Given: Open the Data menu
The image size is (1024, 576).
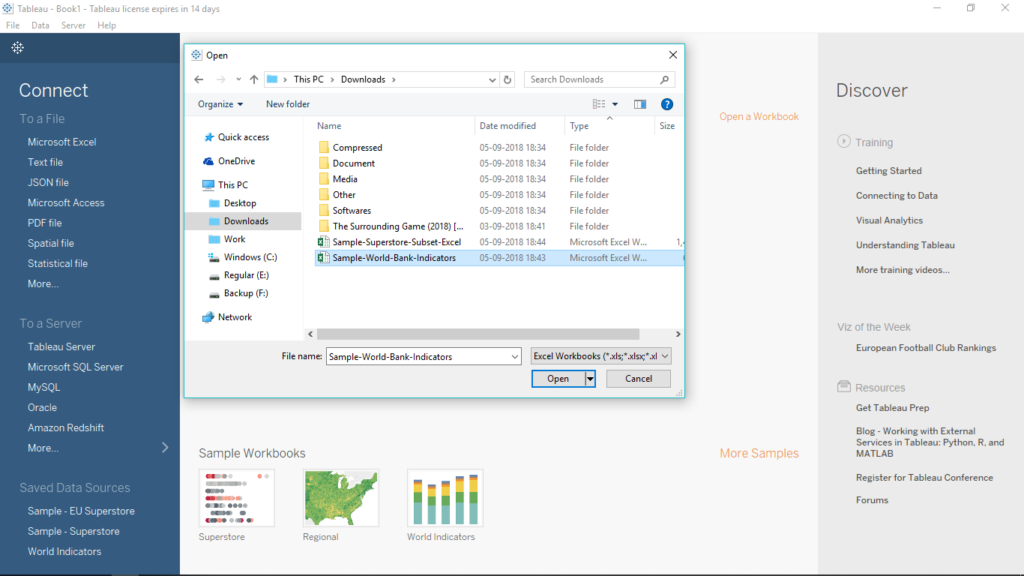Looking at the screenshot, I should (40, 25).
